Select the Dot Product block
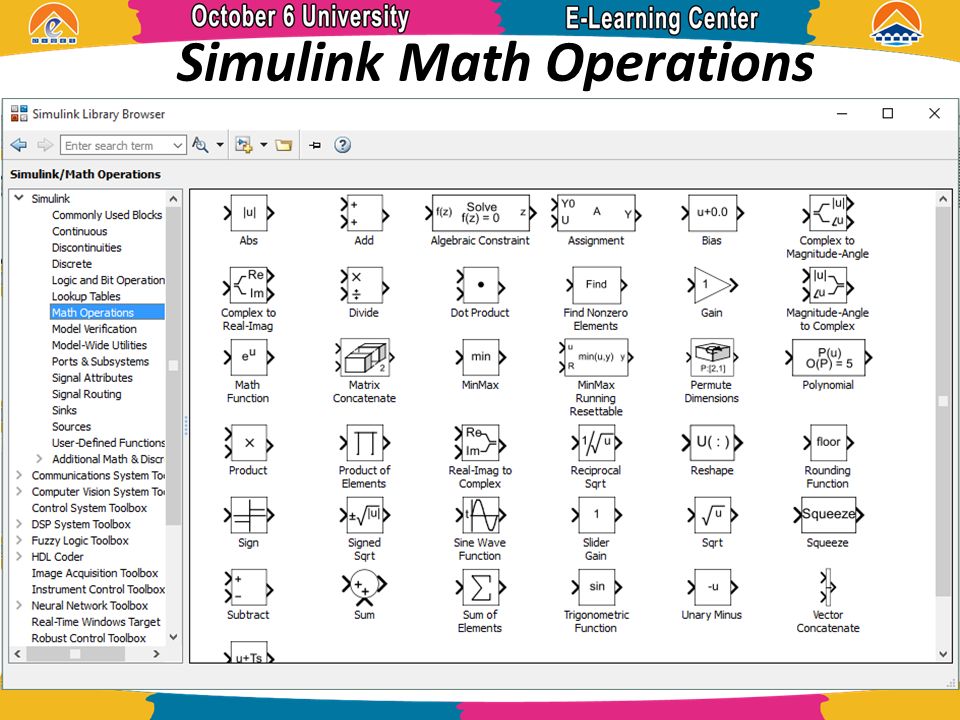Image resolution: width=960 pixels, height=720 pixels. tap(481, 285)
